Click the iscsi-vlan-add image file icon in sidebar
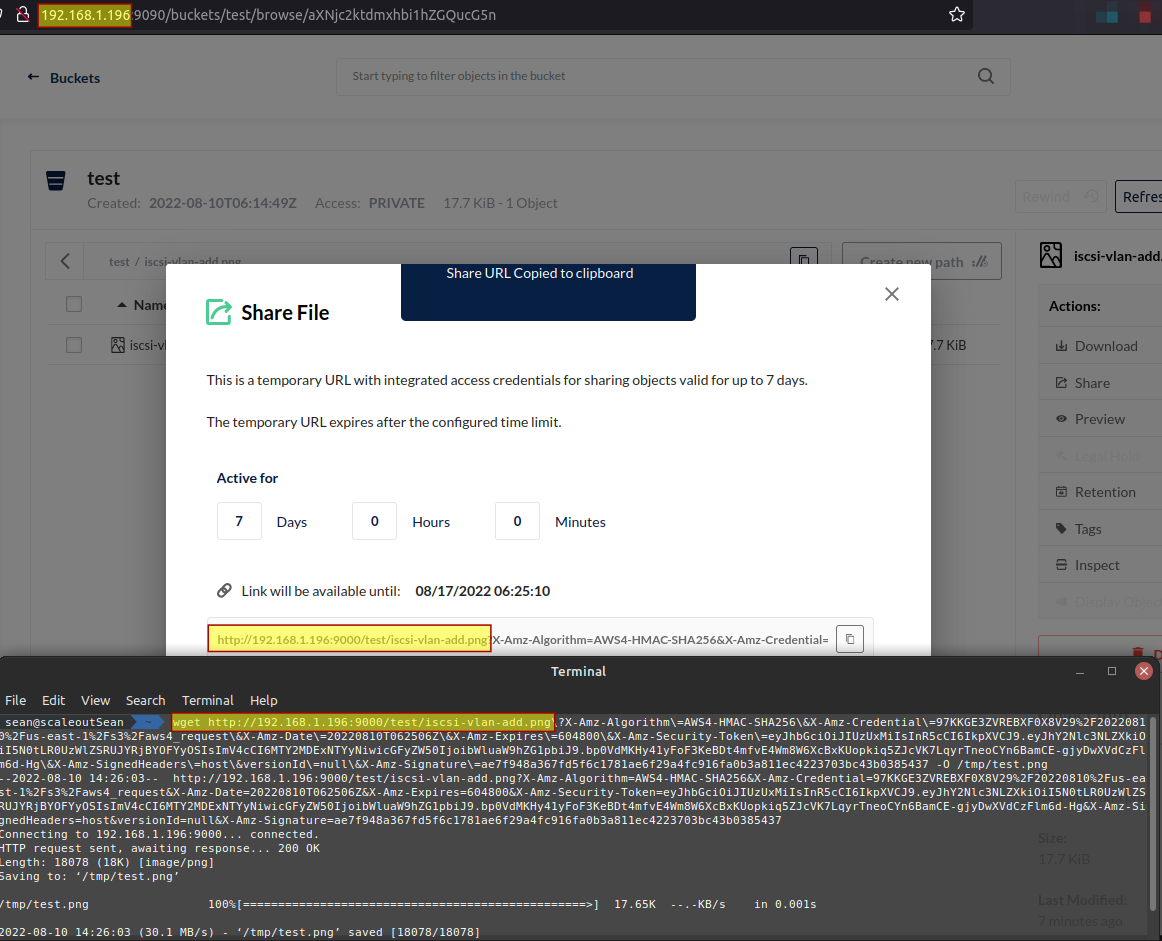 click(x=1051, y=256)
